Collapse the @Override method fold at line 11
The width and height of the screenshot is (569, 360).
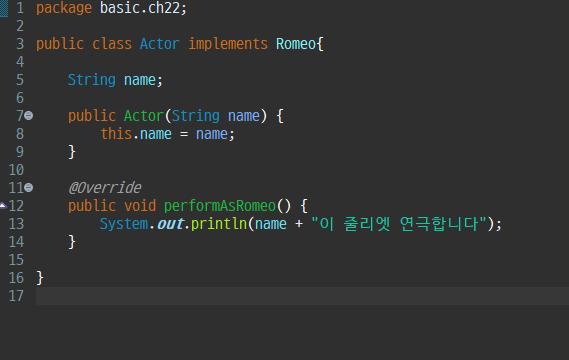coord(29,188)
